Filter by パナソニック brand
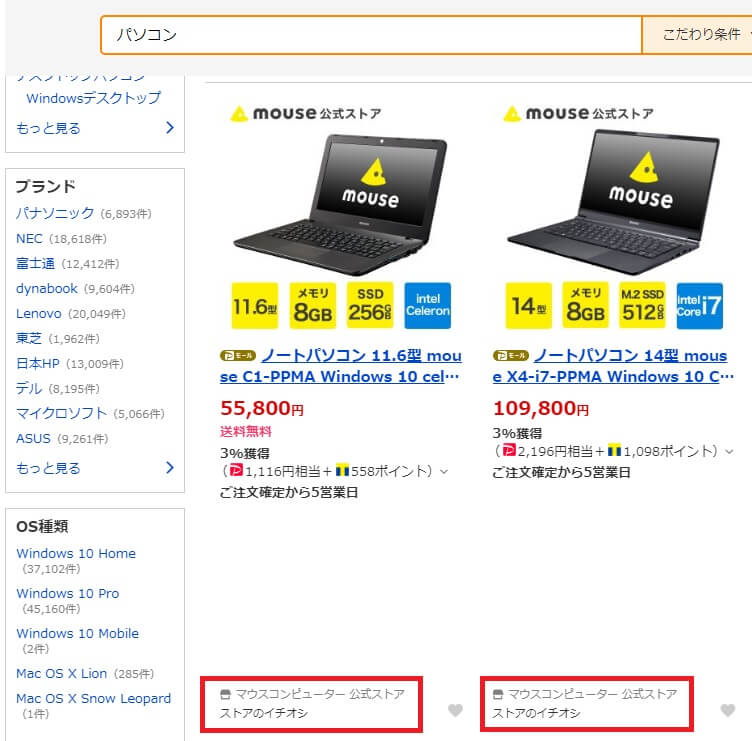 (x=55, y=213)
